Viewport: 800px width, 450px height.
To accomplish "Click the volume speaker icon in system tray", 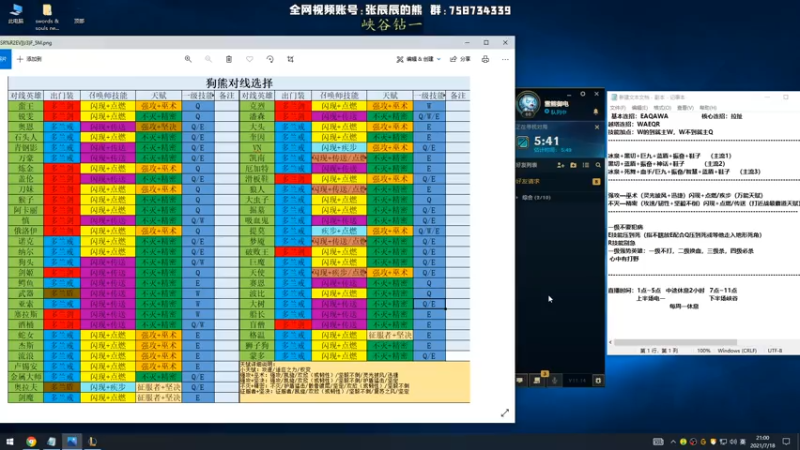I will pos(733,442).
